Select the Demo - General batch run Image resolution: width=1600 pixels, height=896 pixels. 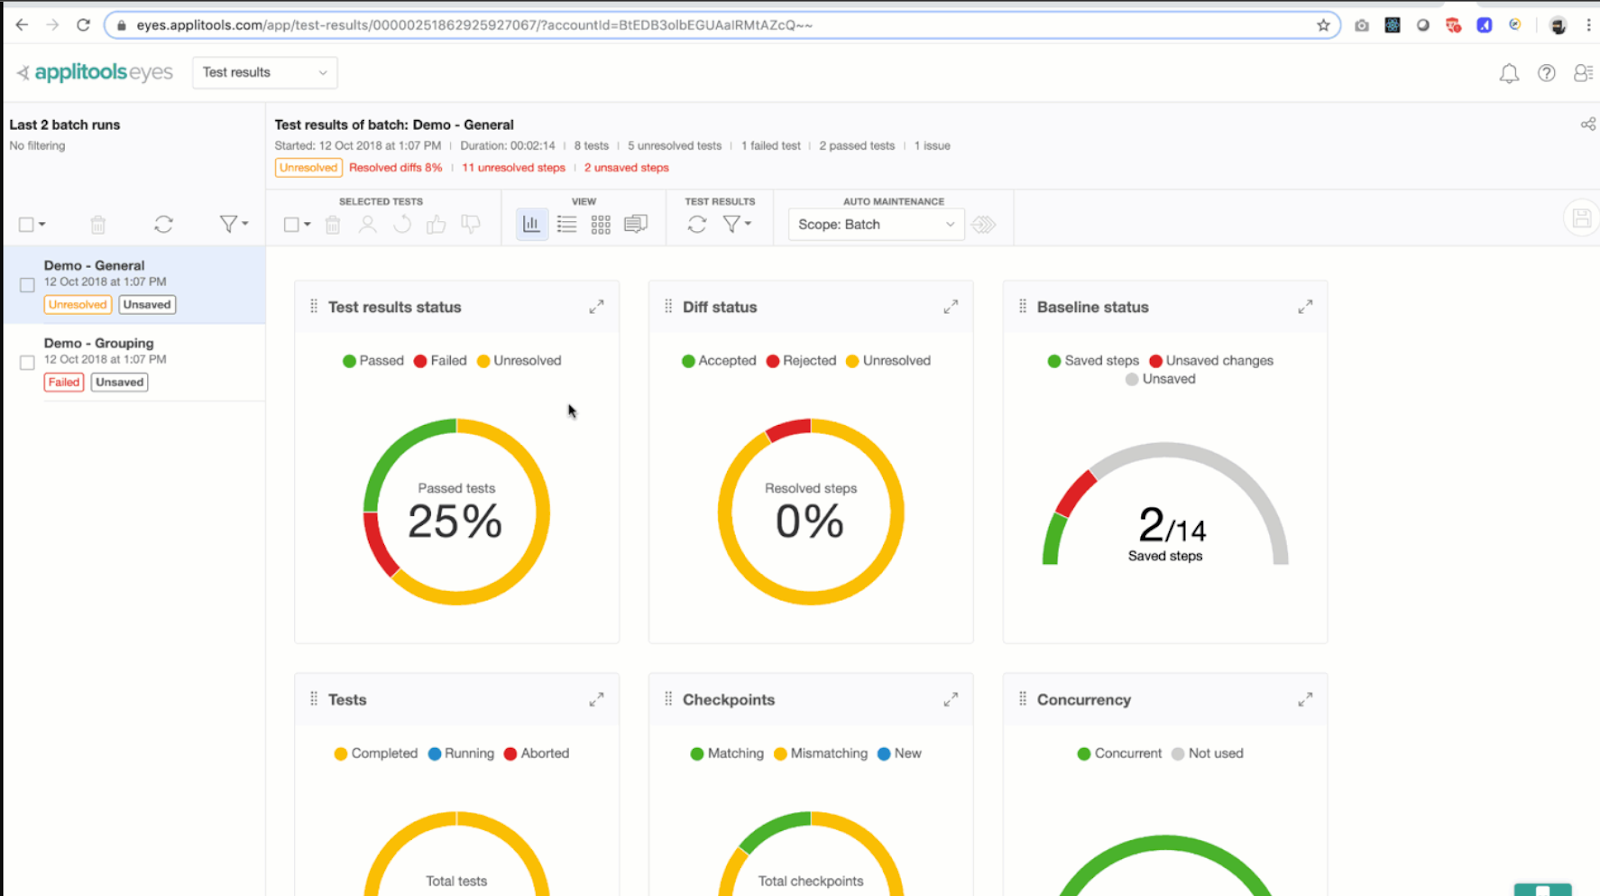(134, 285)
